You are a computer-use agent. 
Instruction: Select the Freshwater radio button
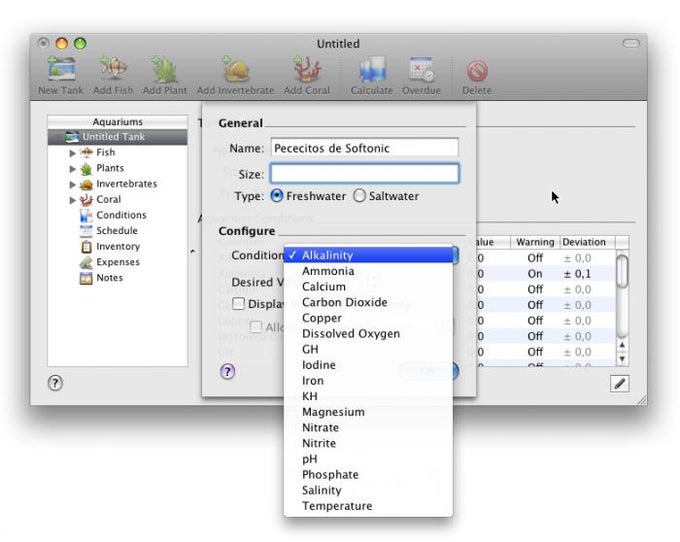tap(277, 196)
